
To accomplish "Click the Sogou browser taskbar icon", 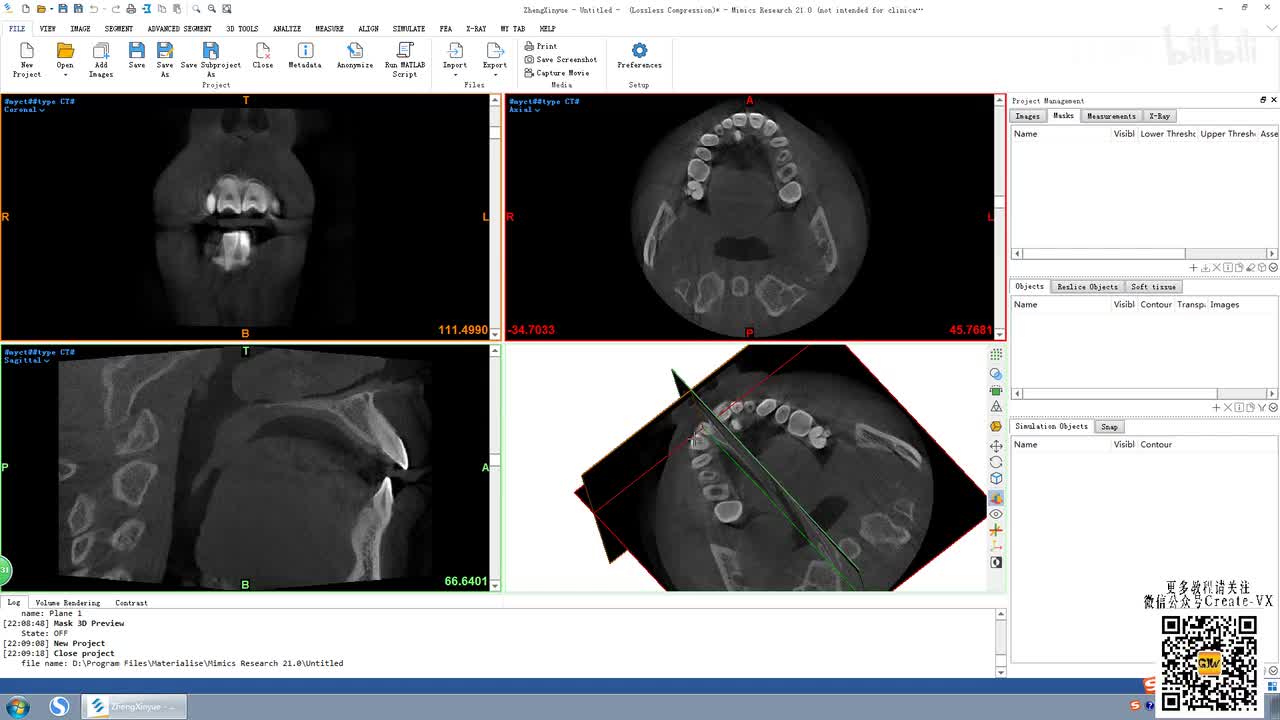I will pyautogui.click(x=59, y=707).
